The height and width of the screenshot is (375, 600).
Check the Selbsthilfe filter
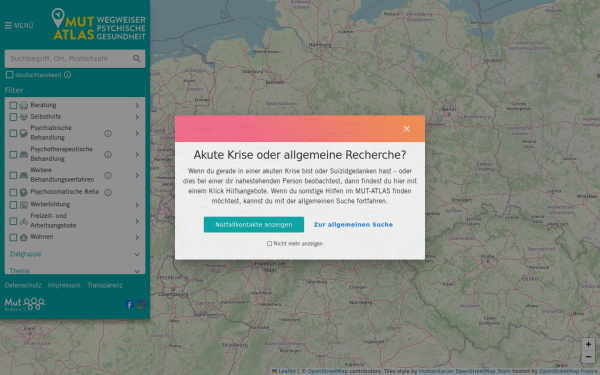[13, 117]
